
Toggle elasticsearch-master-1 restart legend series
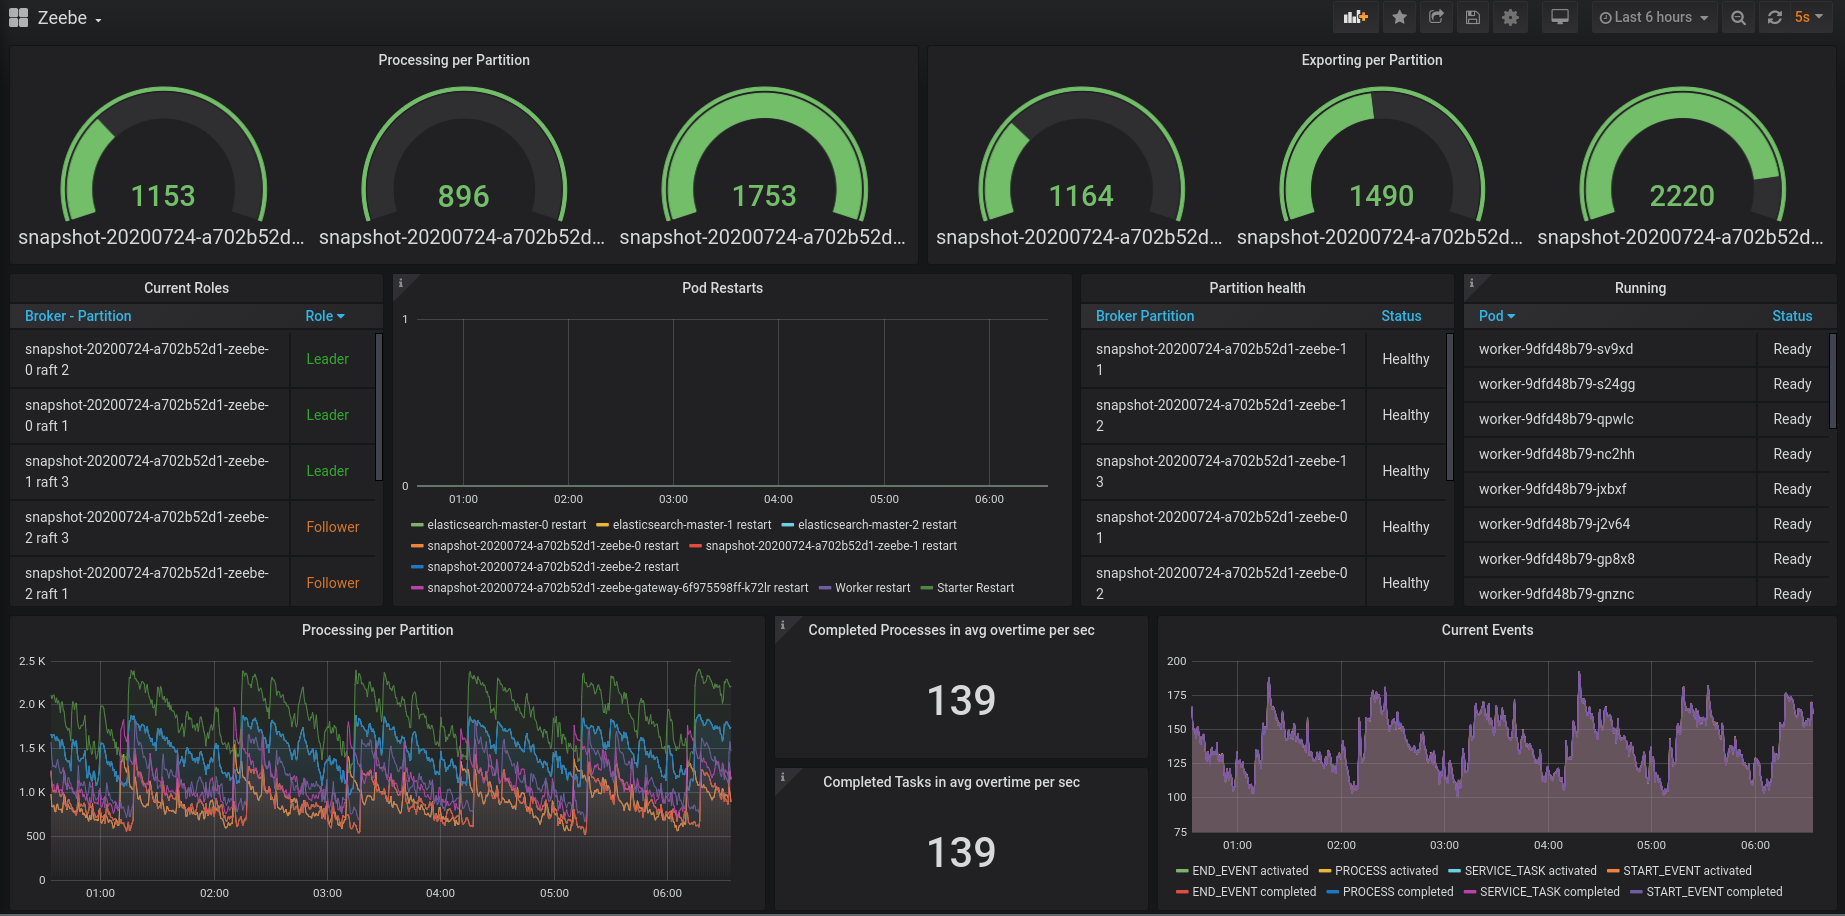click(x=692, y=525)
